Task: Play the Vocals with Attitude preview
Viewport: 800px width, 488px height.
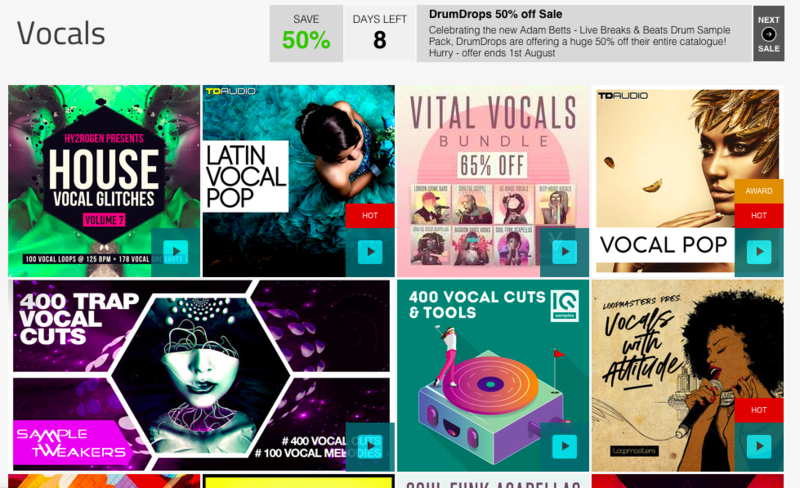Action: [759, 447]
